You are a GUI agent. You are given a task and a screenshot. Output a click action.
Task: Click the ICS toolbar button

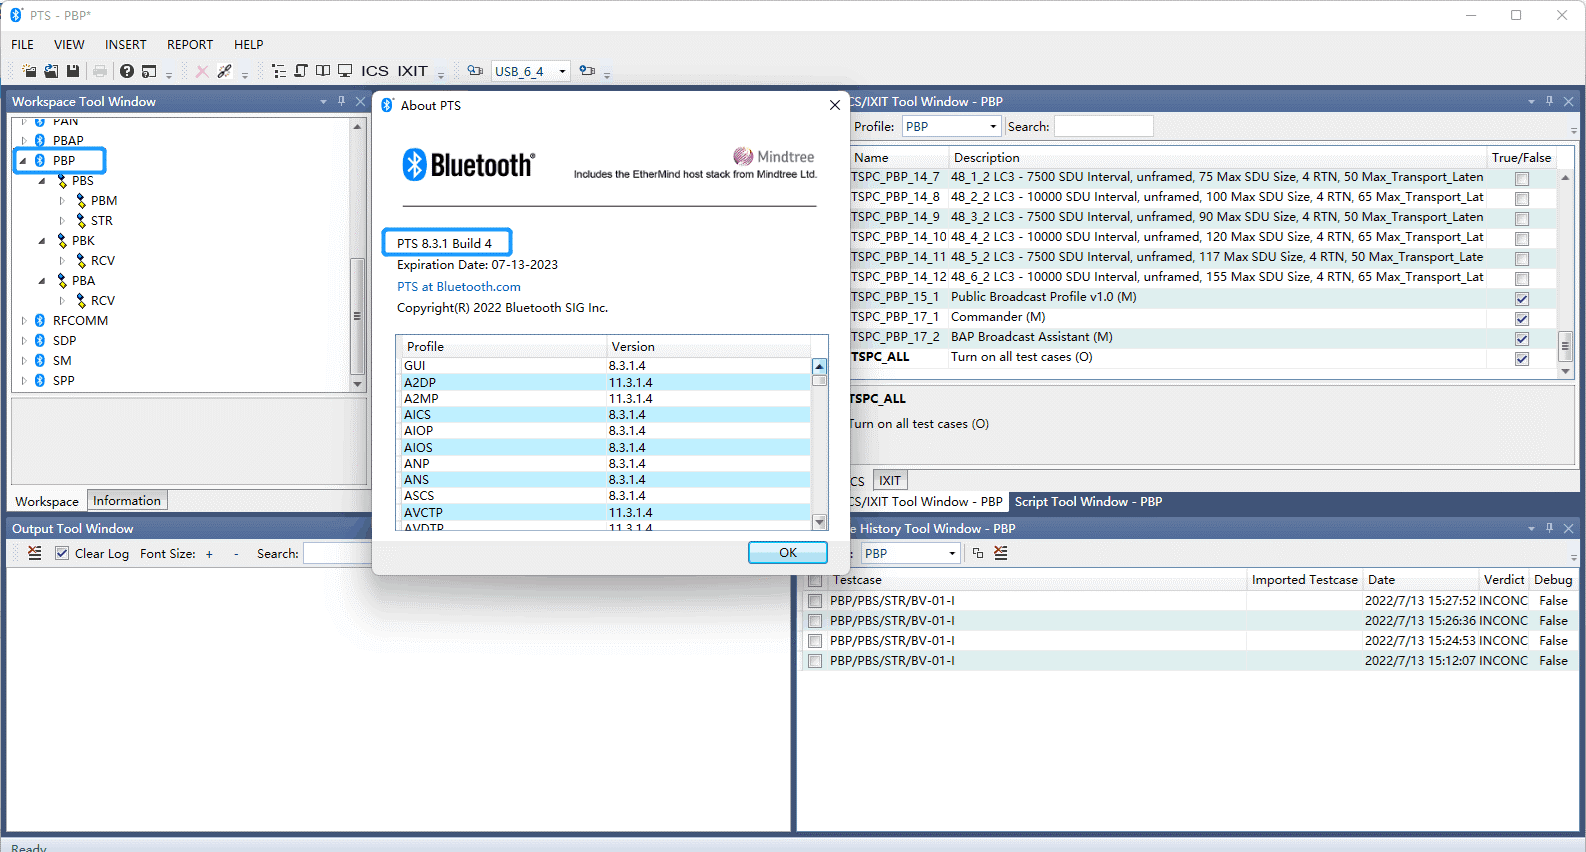coord(375,71)
